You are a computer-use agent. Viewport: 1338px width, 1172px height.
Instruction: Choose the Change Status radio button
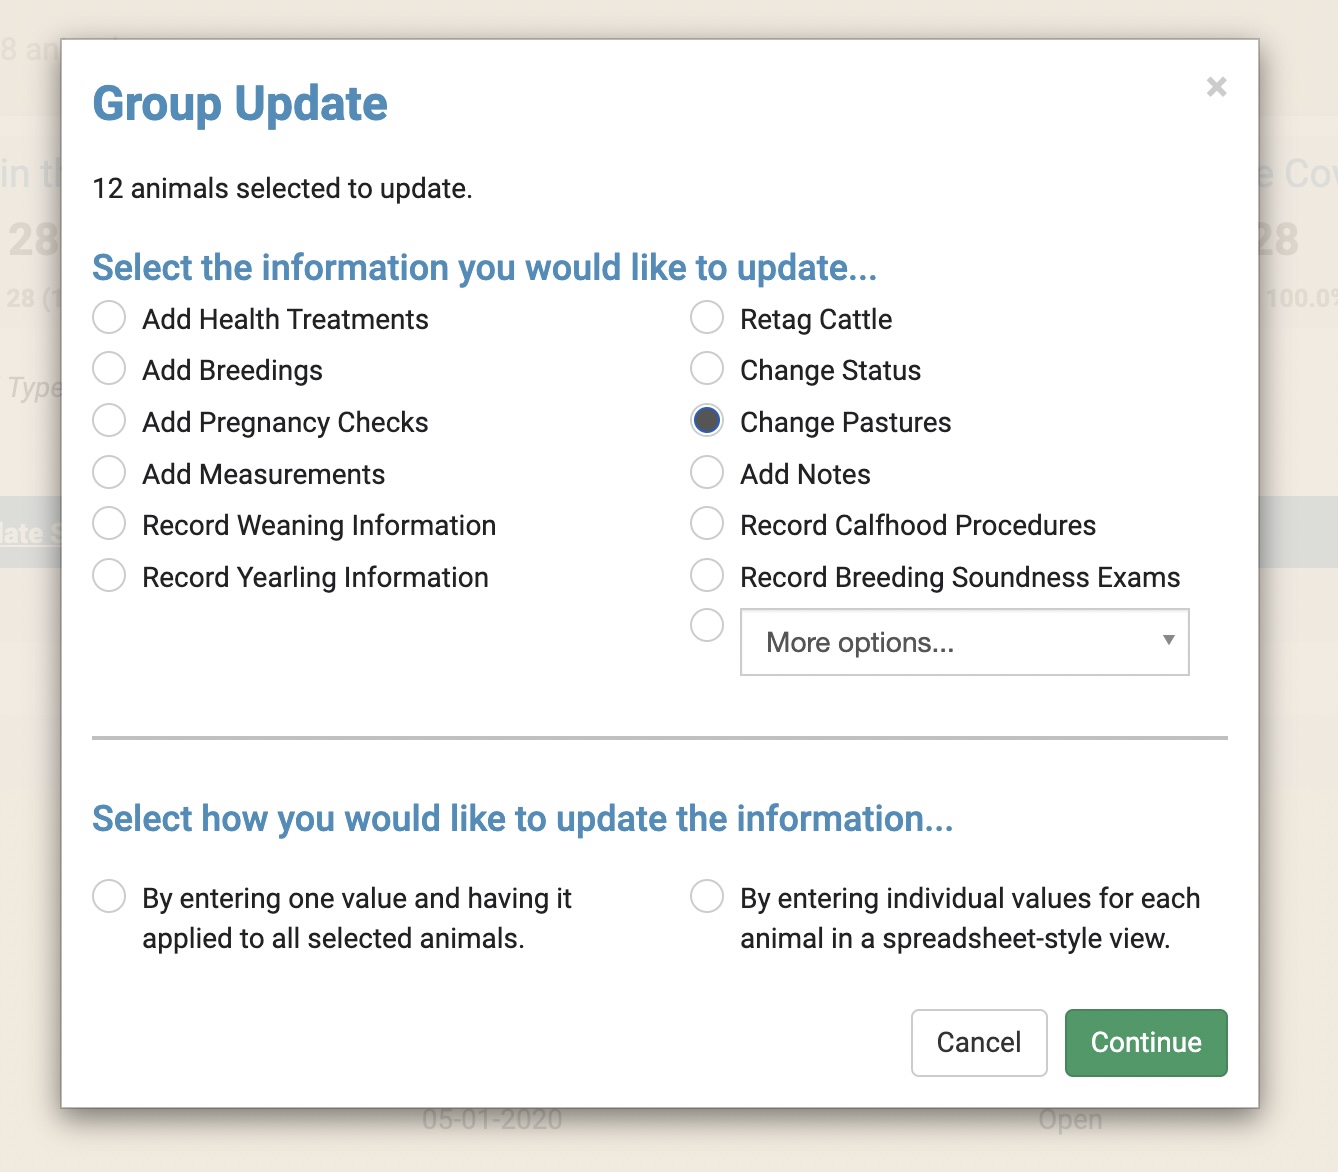(x=707, y=369)
